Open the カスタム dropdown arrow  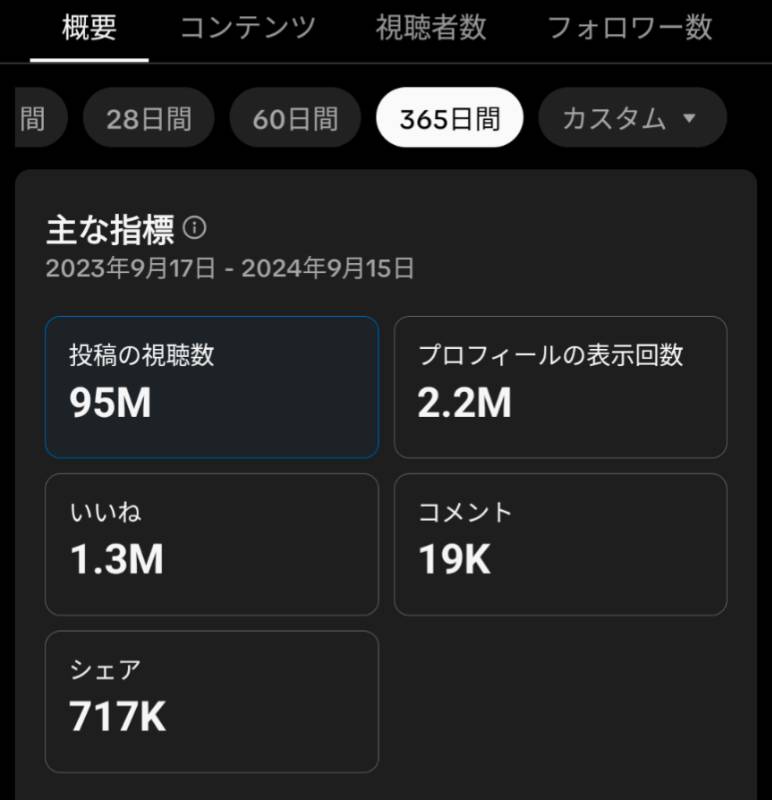[689, 118]
